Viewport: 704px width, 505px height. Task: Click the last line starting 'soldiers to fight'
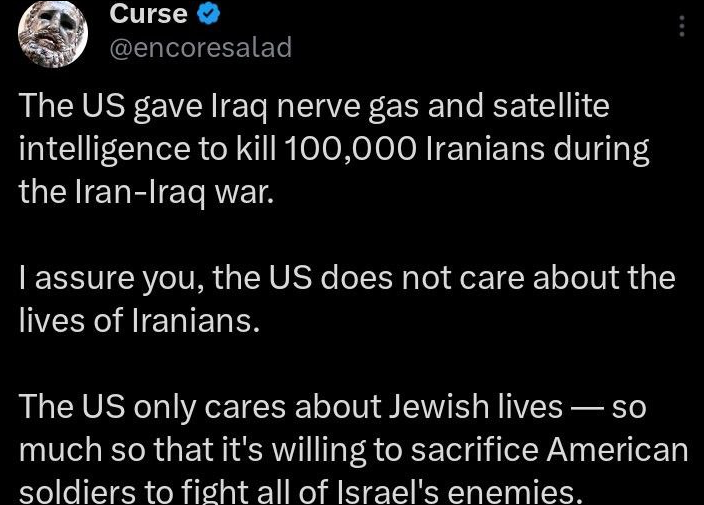[x=300, y=490]
